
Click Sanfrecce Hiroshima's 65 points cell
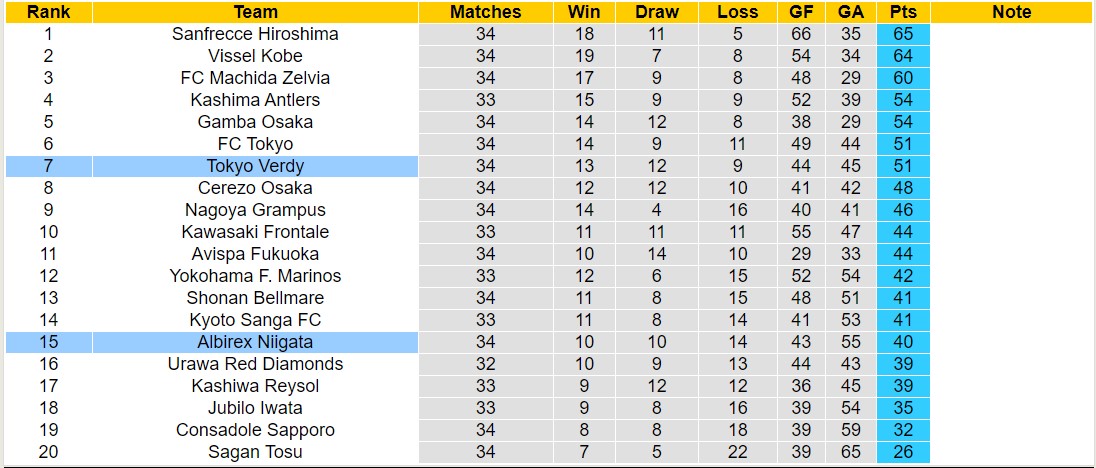(x=903, y=34)
